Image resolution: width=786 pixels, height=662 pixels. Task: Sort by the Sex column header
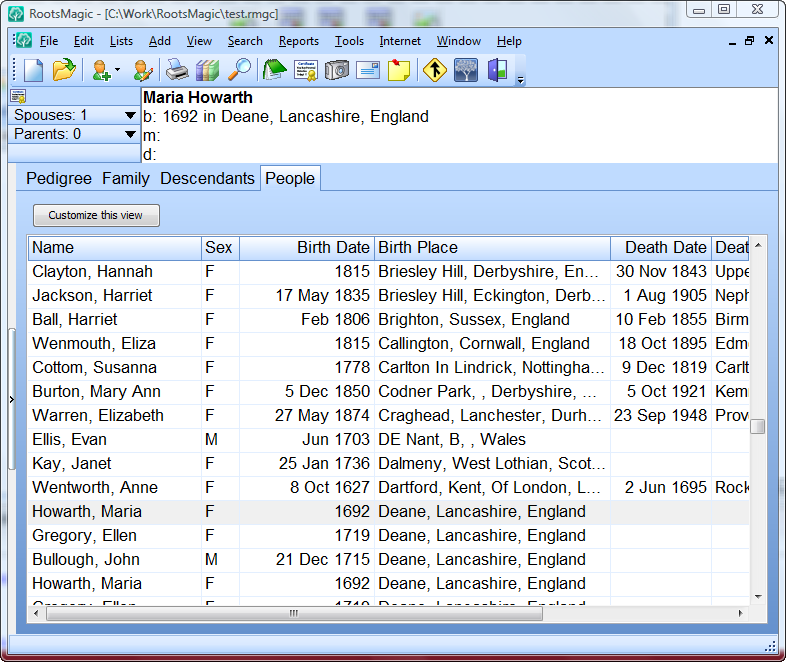tap(221, 248)
